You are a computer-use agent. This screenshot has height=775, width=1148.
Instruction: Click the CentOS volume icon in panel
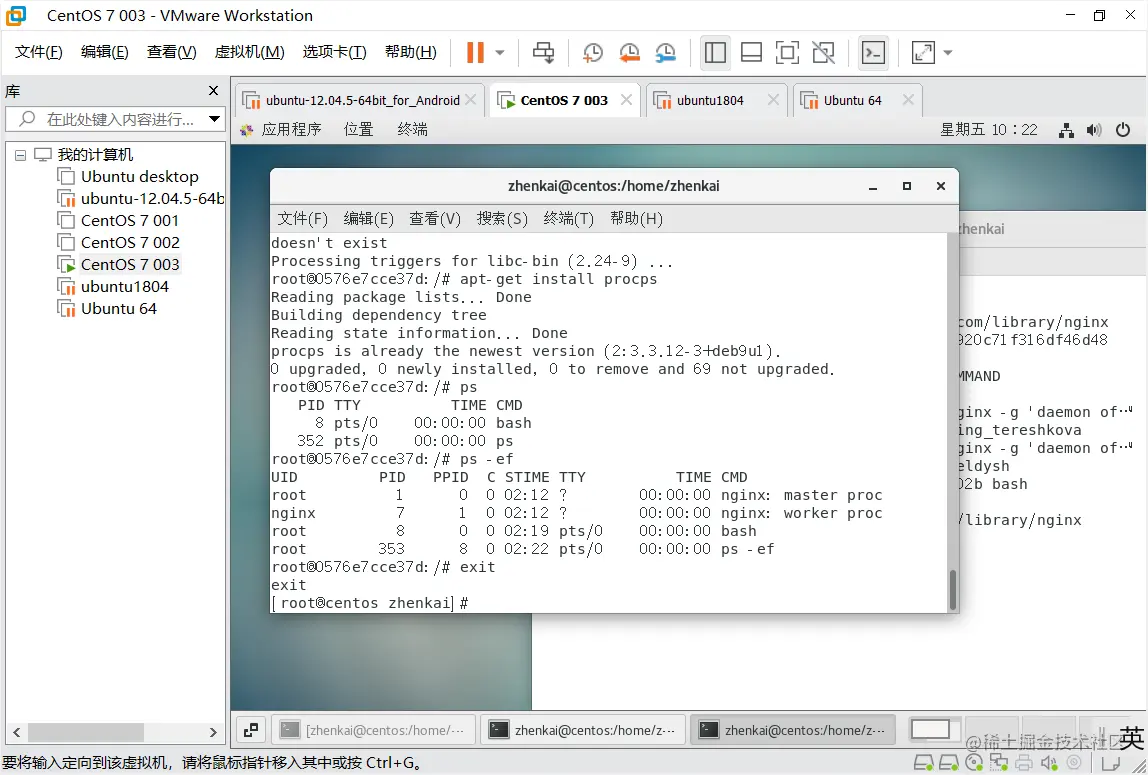tap(1094, 130)
